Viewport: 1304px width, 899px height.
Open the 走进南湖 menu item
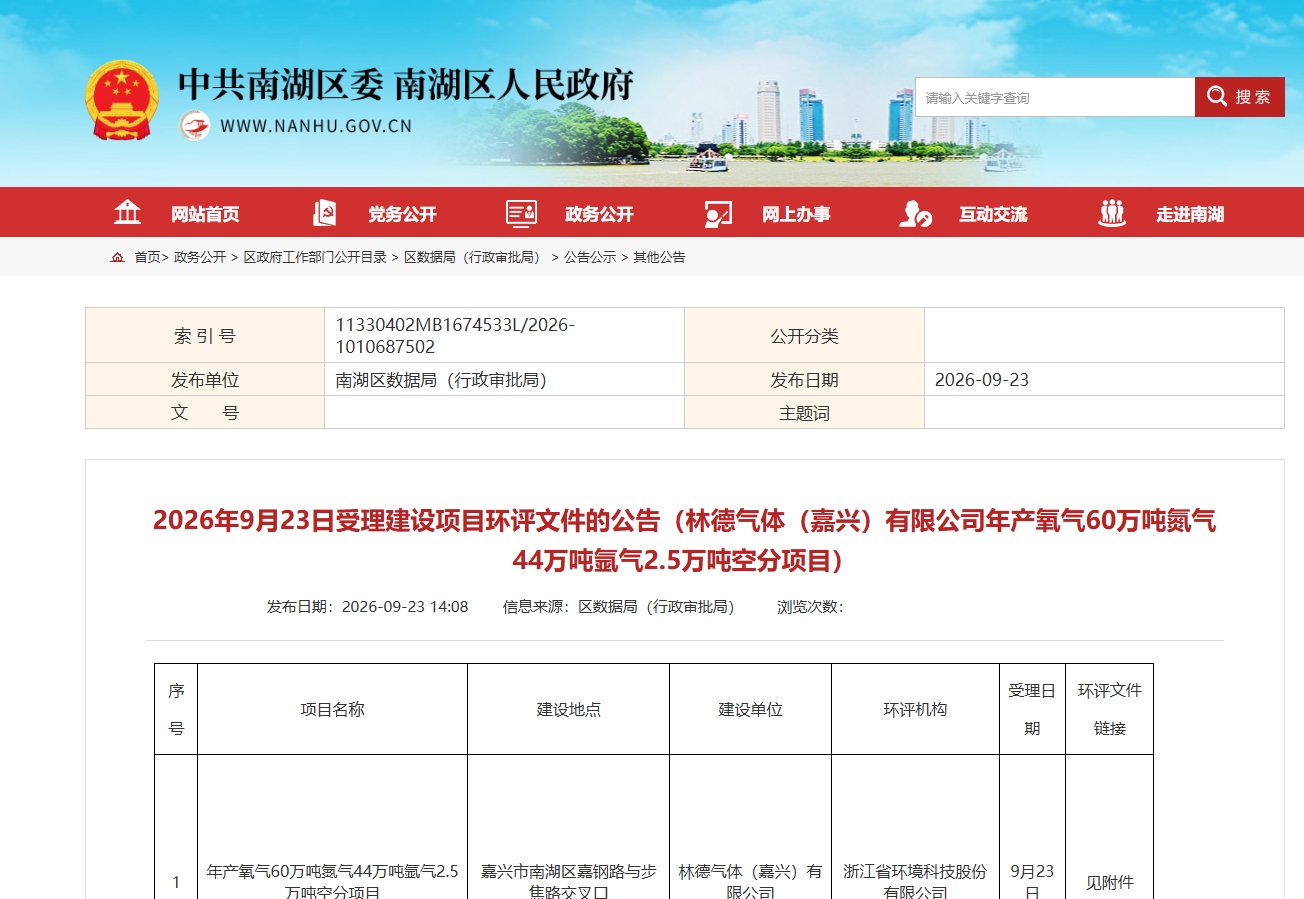point(1190,214)
